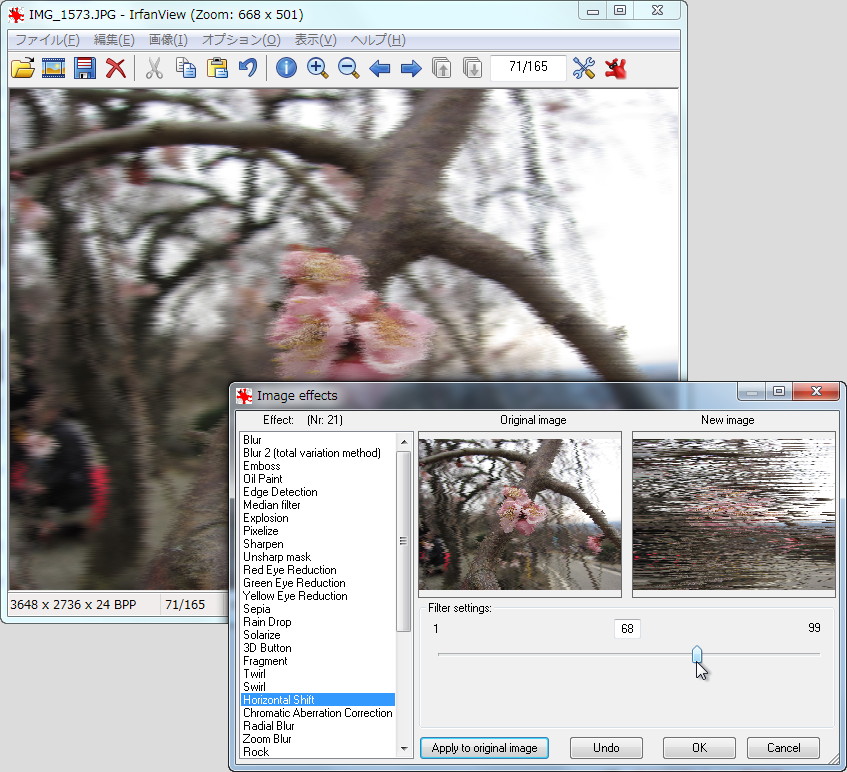Click the Undo button in dialog
Screen dimensions: 847x772
click(x=606, y=748)
